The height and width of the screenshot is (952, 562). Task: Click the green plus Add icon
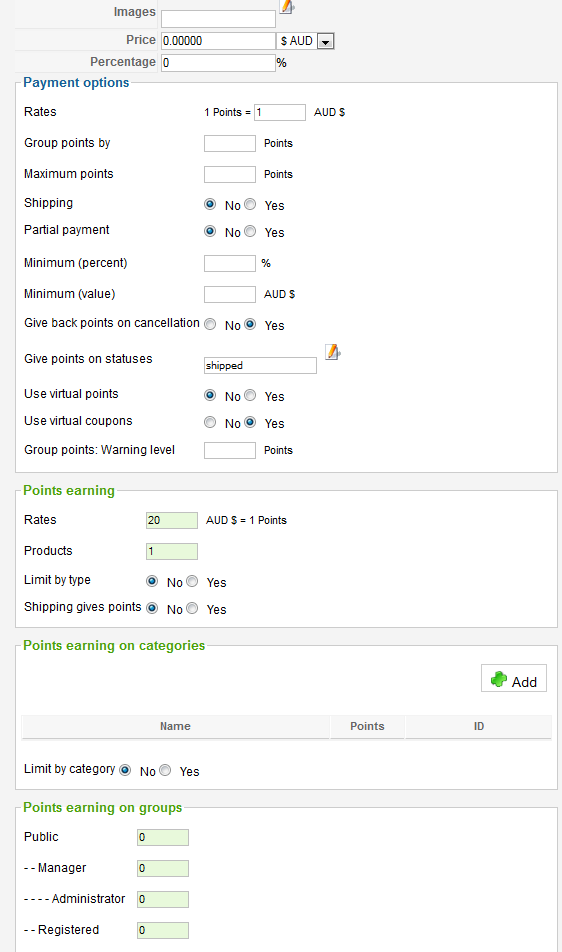(499, 679)
